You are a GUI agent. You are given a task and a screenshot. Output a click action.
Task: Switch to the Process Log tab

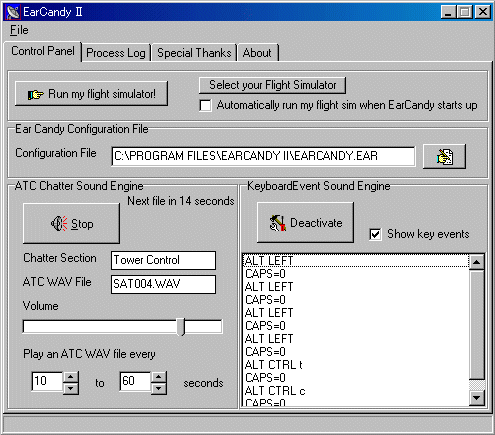coord(116,53)
